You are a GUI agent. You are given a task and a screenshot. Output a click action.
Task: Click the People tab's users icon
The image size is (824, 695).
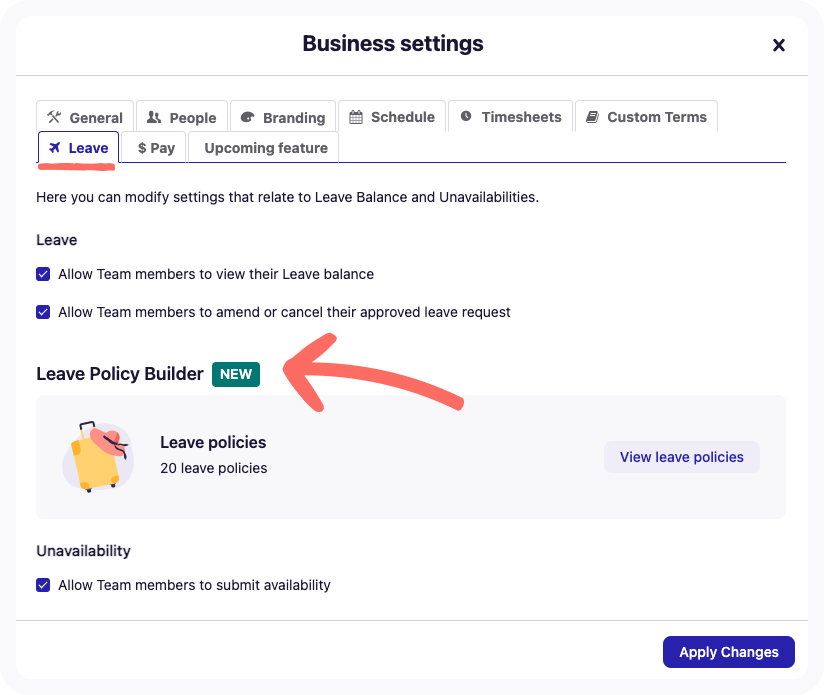point(154,117)
